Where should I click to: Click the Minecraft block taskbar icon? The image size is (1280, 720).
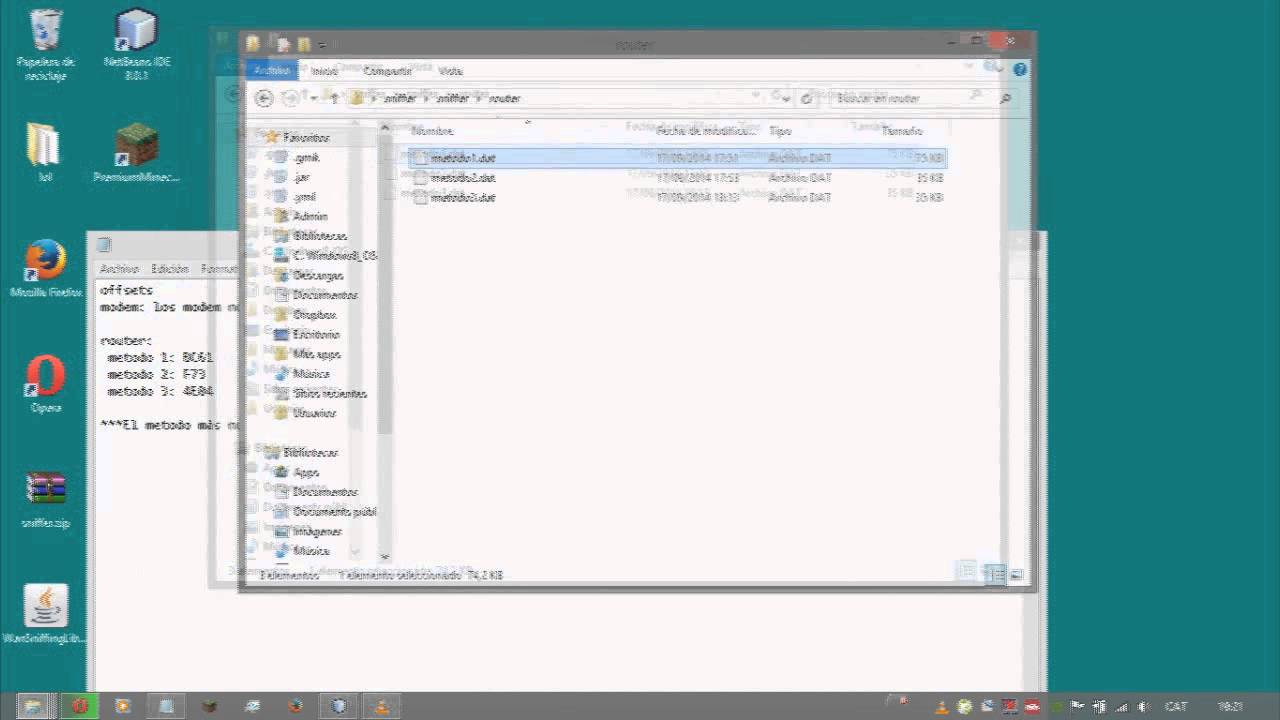click(x=209, y=706)
